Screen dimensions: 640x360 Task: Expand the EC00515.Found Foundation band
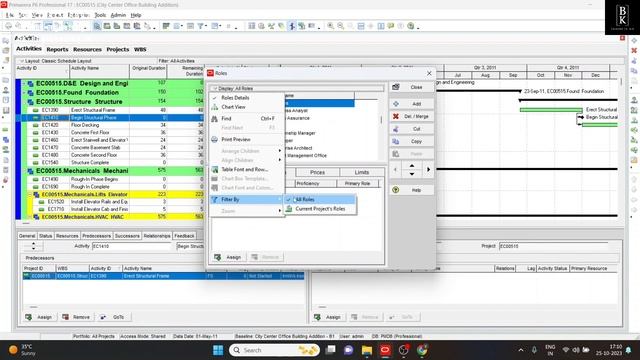(x=24, y=93)
